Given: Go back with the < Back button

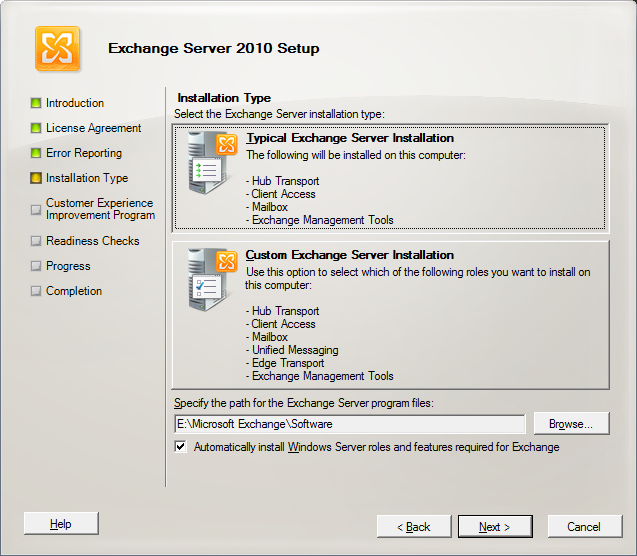Looking at the screenshot, I should click(x=414, y=527).
